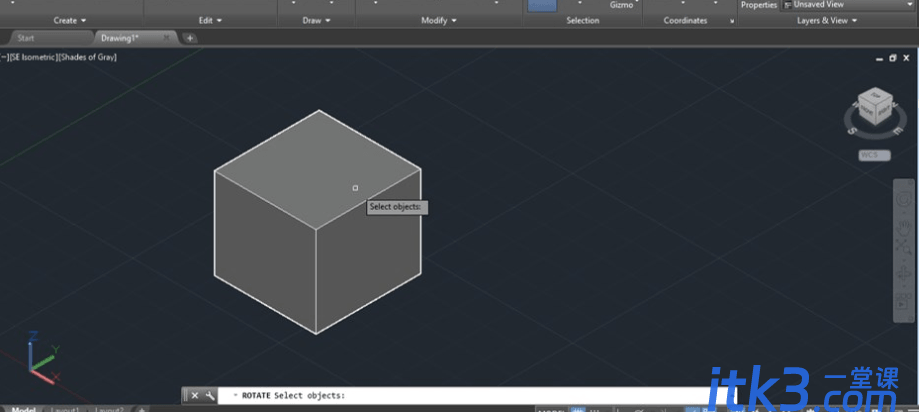The image size is (919, 413).
Task: Click the Properties label in ribbon
Action: click(x=759, y=5)
